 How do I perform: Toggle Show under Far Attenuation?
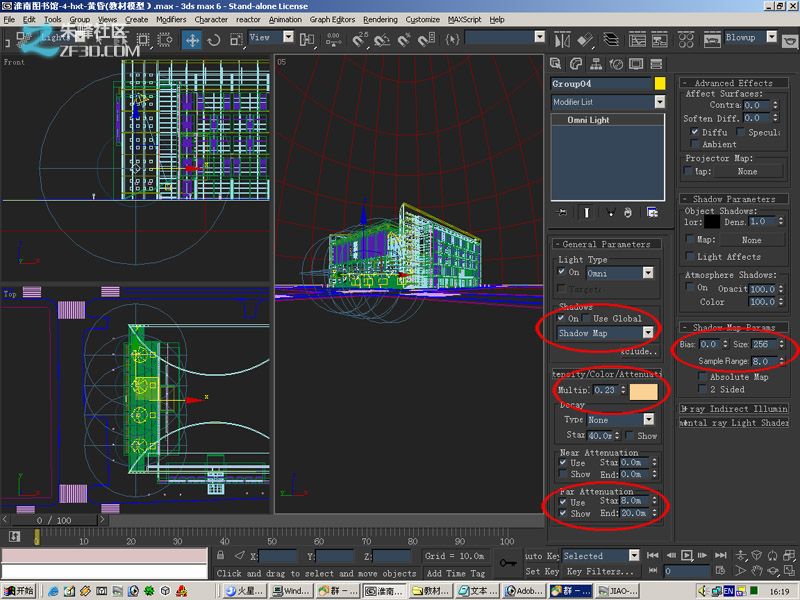(x=562, y=512)
